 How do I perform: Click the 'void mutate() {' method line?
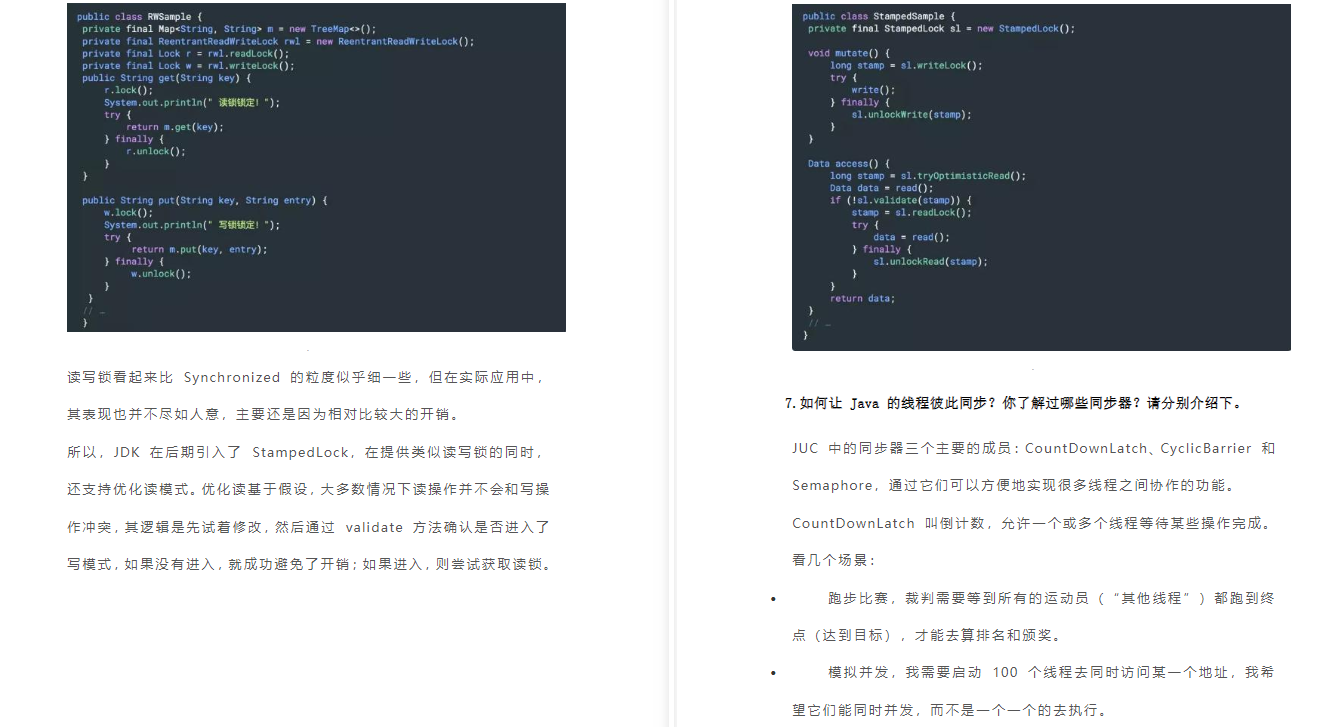(849, 53)
